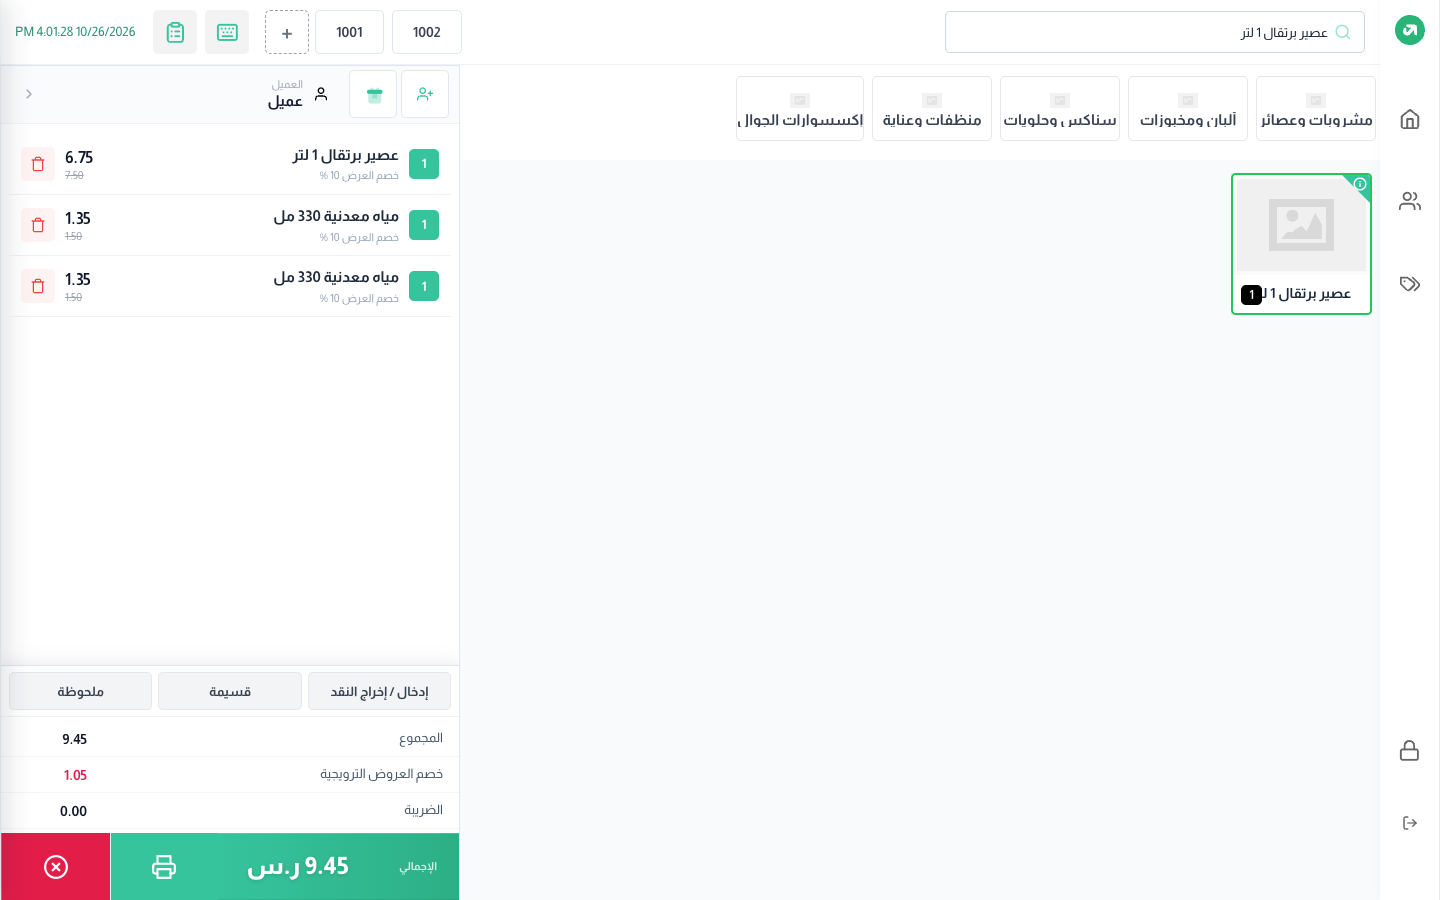Image resolution: width=1440 pixels, height=900 pixels.
Task: Click the date and time display
Action: click(75, 32)
